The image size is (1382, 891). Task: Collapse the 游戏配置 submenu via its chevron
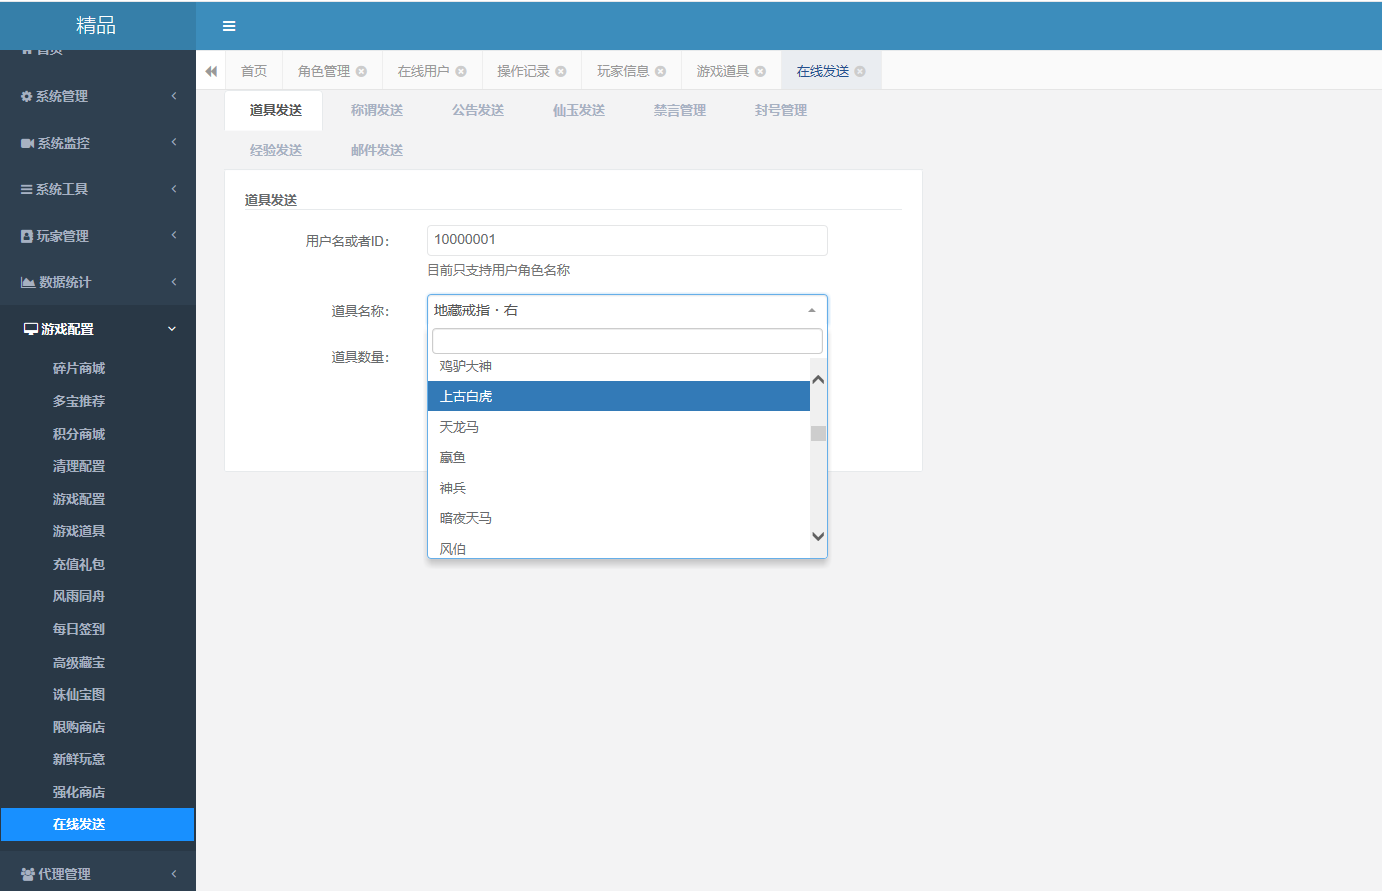[171, 328]
